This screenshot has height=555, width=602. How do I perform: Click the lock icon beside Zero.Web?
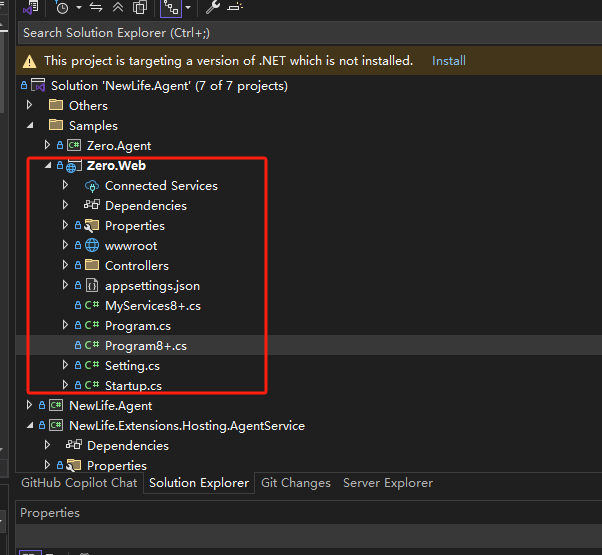[x=60, y=165]
